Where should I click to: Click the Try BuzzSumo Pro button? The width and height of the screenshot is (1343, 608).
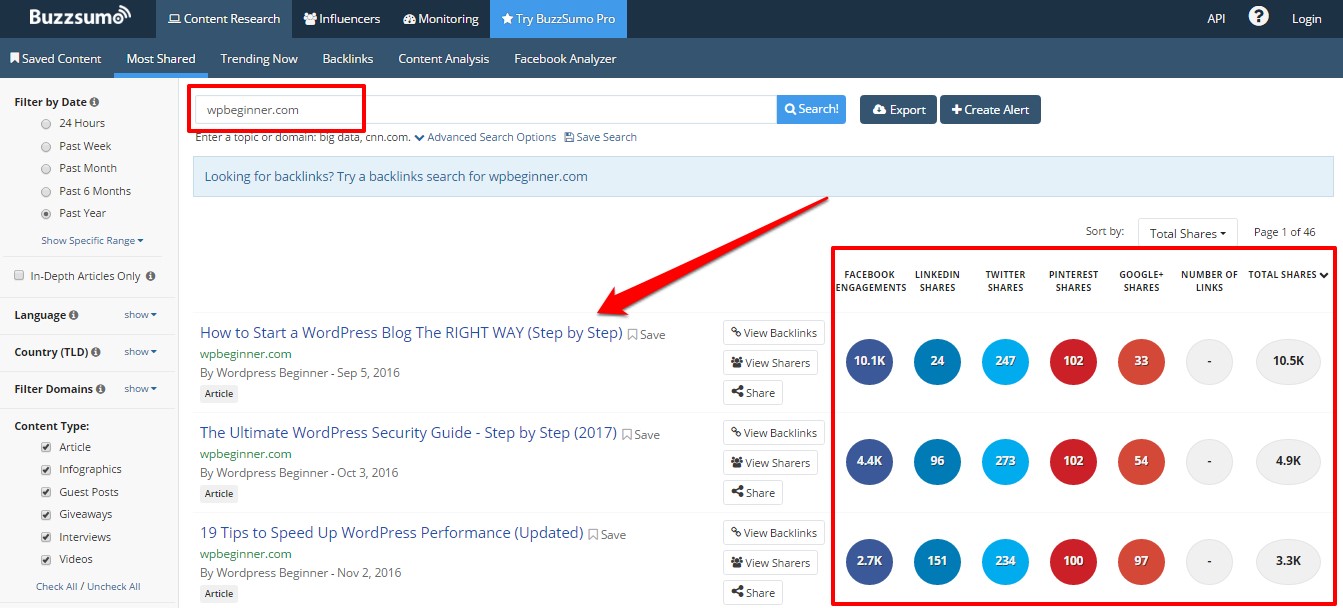coord(559,19)
